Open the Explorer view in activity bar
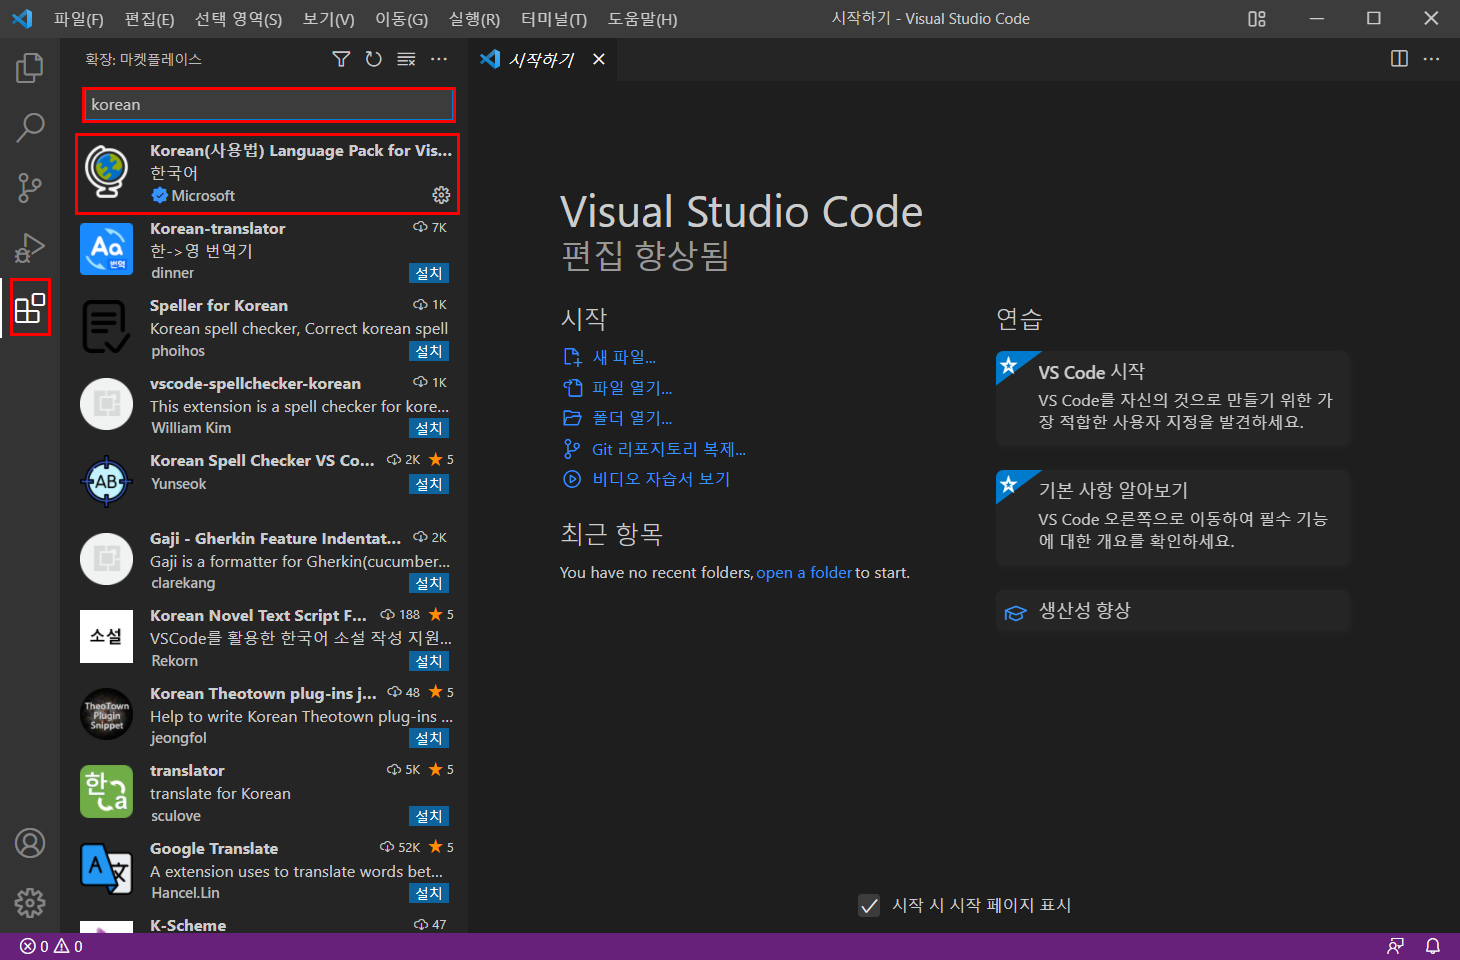The width and height of the screenshot is (1460, 960). (30, 68)
